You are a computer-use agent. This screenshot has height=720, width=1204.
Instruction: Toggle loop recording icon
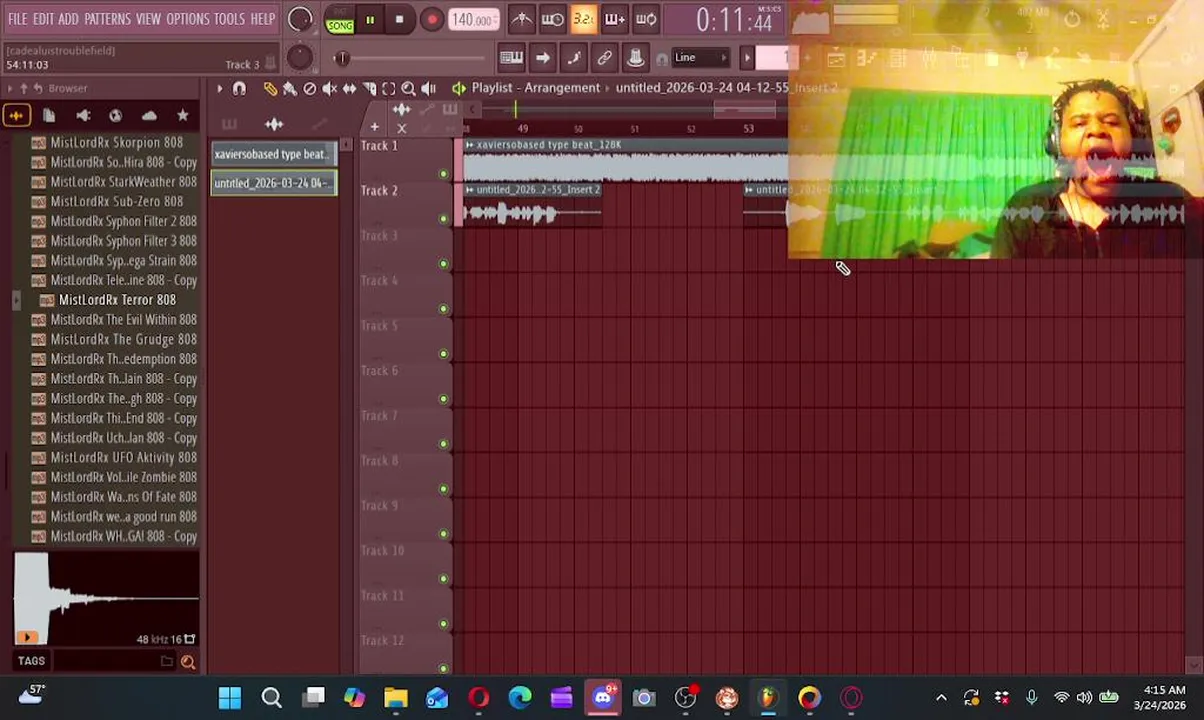(x=646, y=19)
